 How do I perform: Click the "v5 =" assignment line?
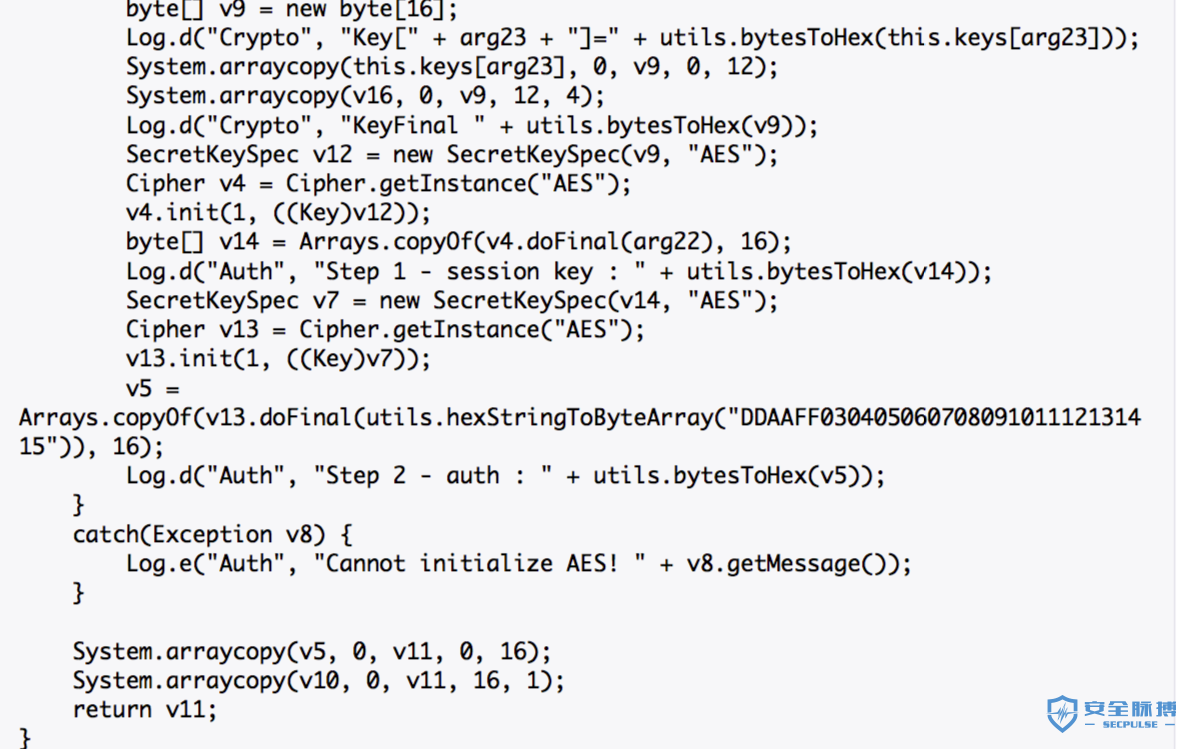click(153, 388)
